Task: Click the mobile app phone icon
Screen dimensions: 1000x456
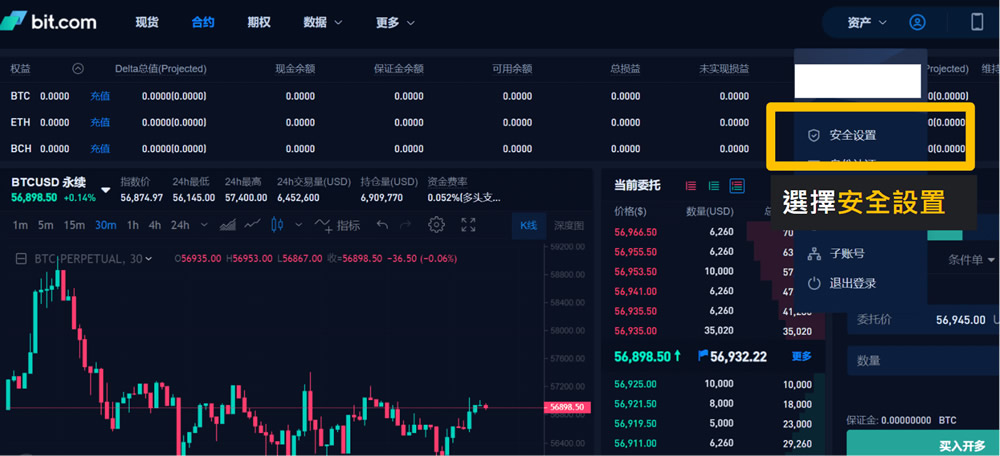Action: pyautogui.click(x=977, y=22)
